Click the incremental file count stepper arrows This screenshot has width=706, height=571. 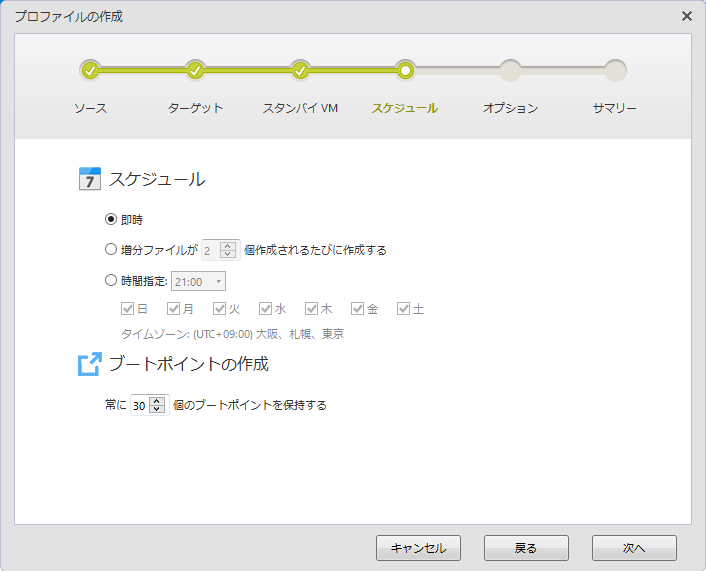228,250
